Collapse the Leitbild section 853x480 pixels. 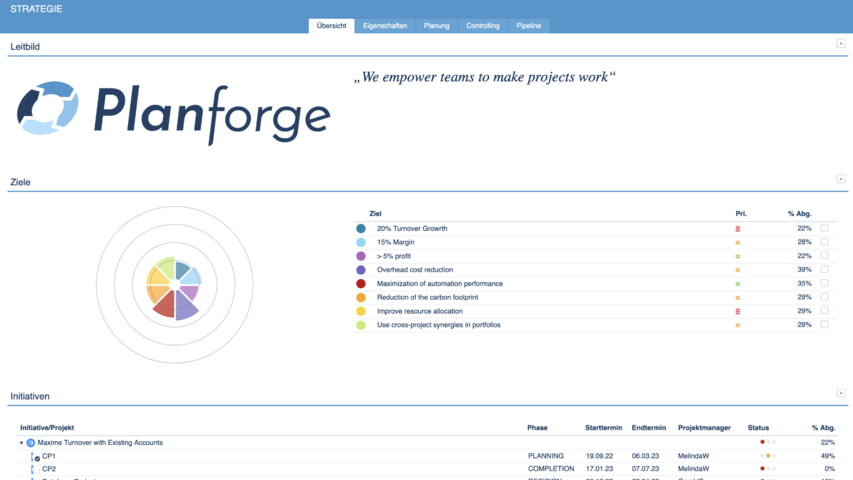click(841, 44)
